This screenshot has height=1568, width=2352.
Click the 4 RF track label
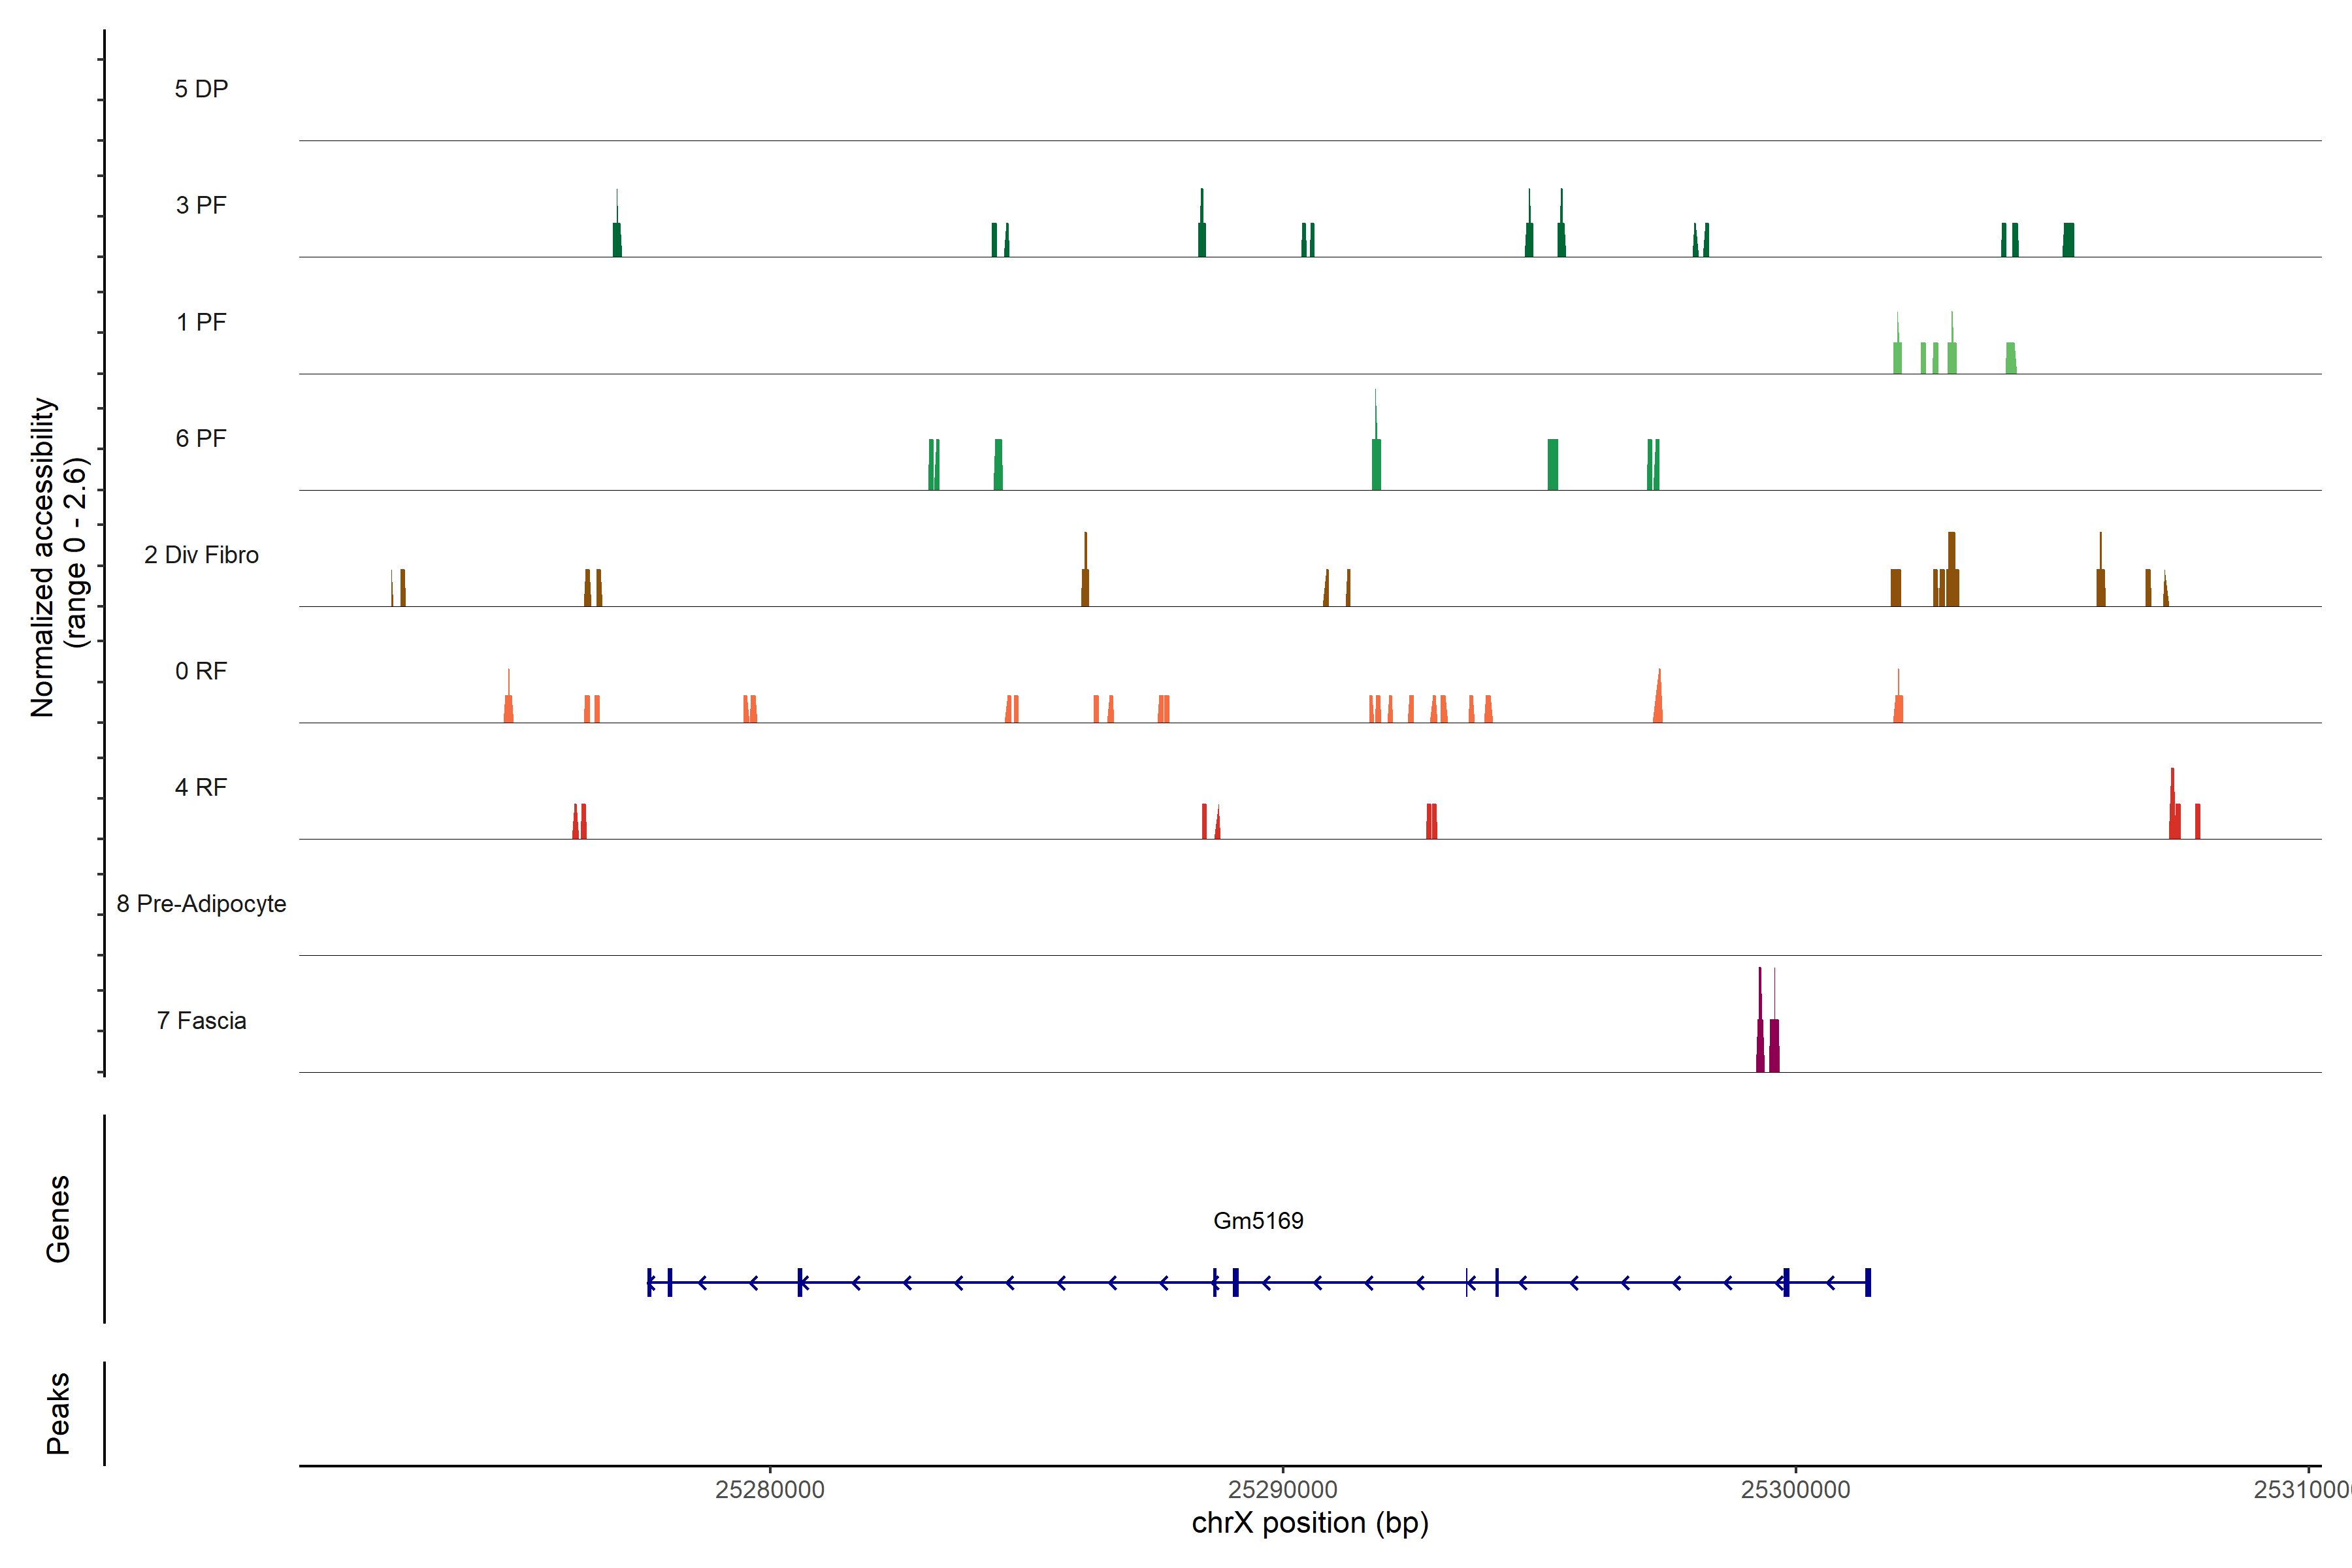coord(201,788)
